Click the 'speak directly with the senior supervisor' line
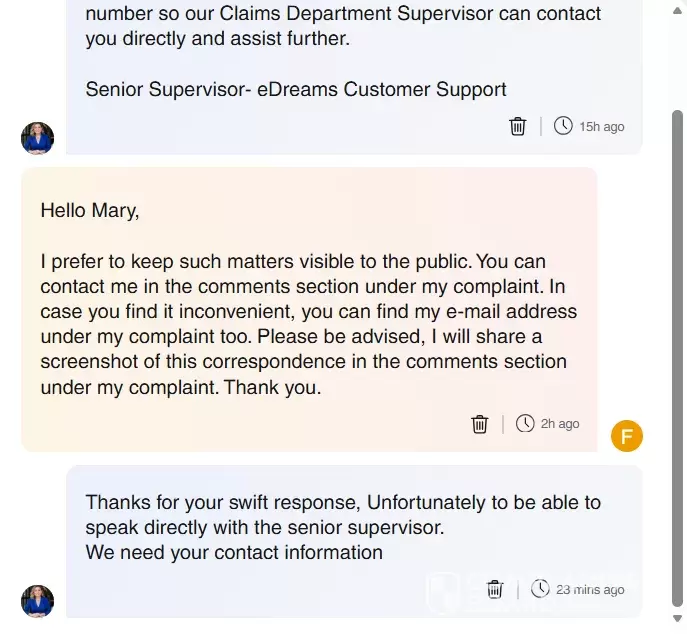Viewport: 687px width, 635px height. click(265, 527)
